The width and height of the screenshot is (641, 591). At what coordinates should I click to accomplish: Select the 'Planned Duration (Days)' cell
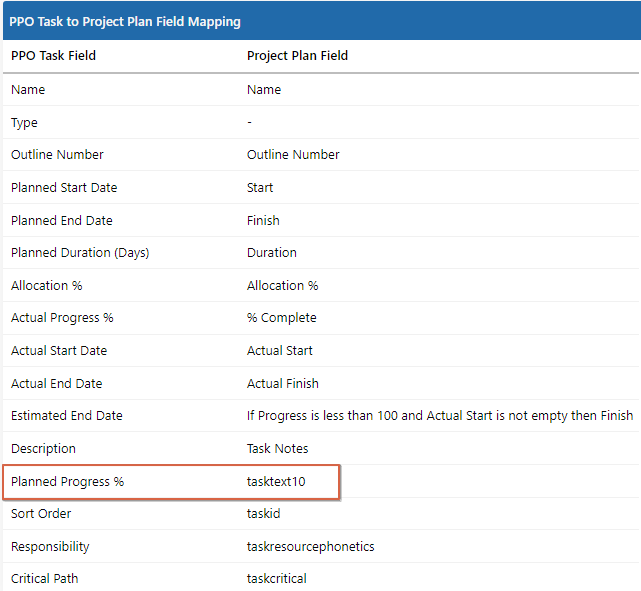(x=80, y=253)
